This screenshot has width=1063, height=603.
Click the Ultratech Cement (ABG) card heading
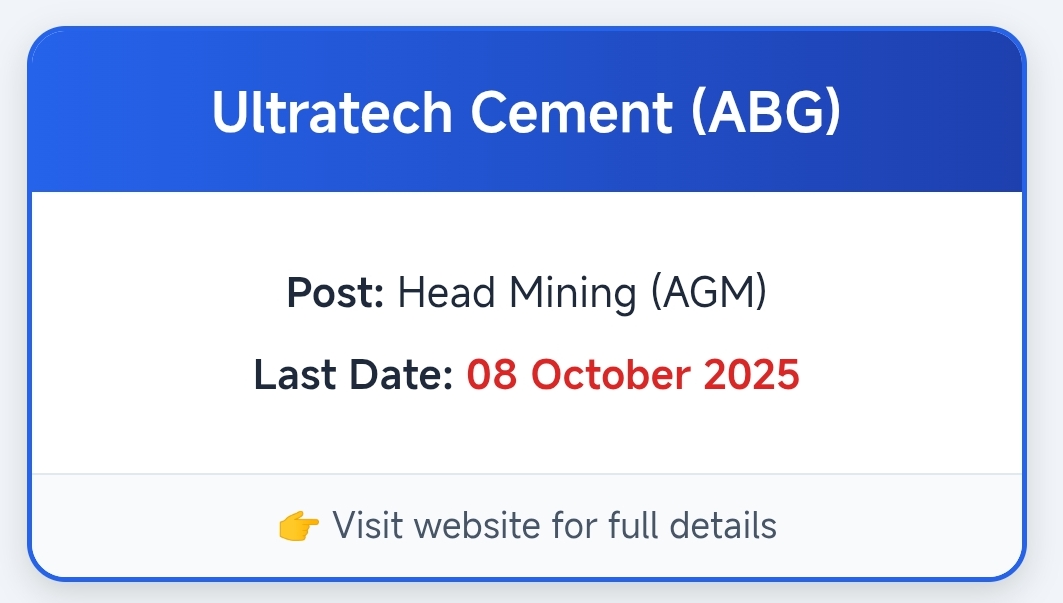[527, 113]
